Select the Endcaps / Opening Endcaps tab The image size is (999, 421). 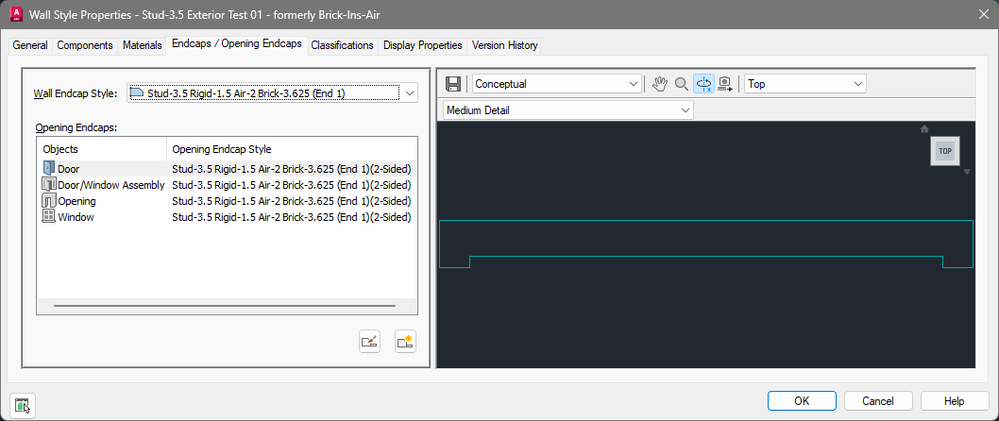237,44
